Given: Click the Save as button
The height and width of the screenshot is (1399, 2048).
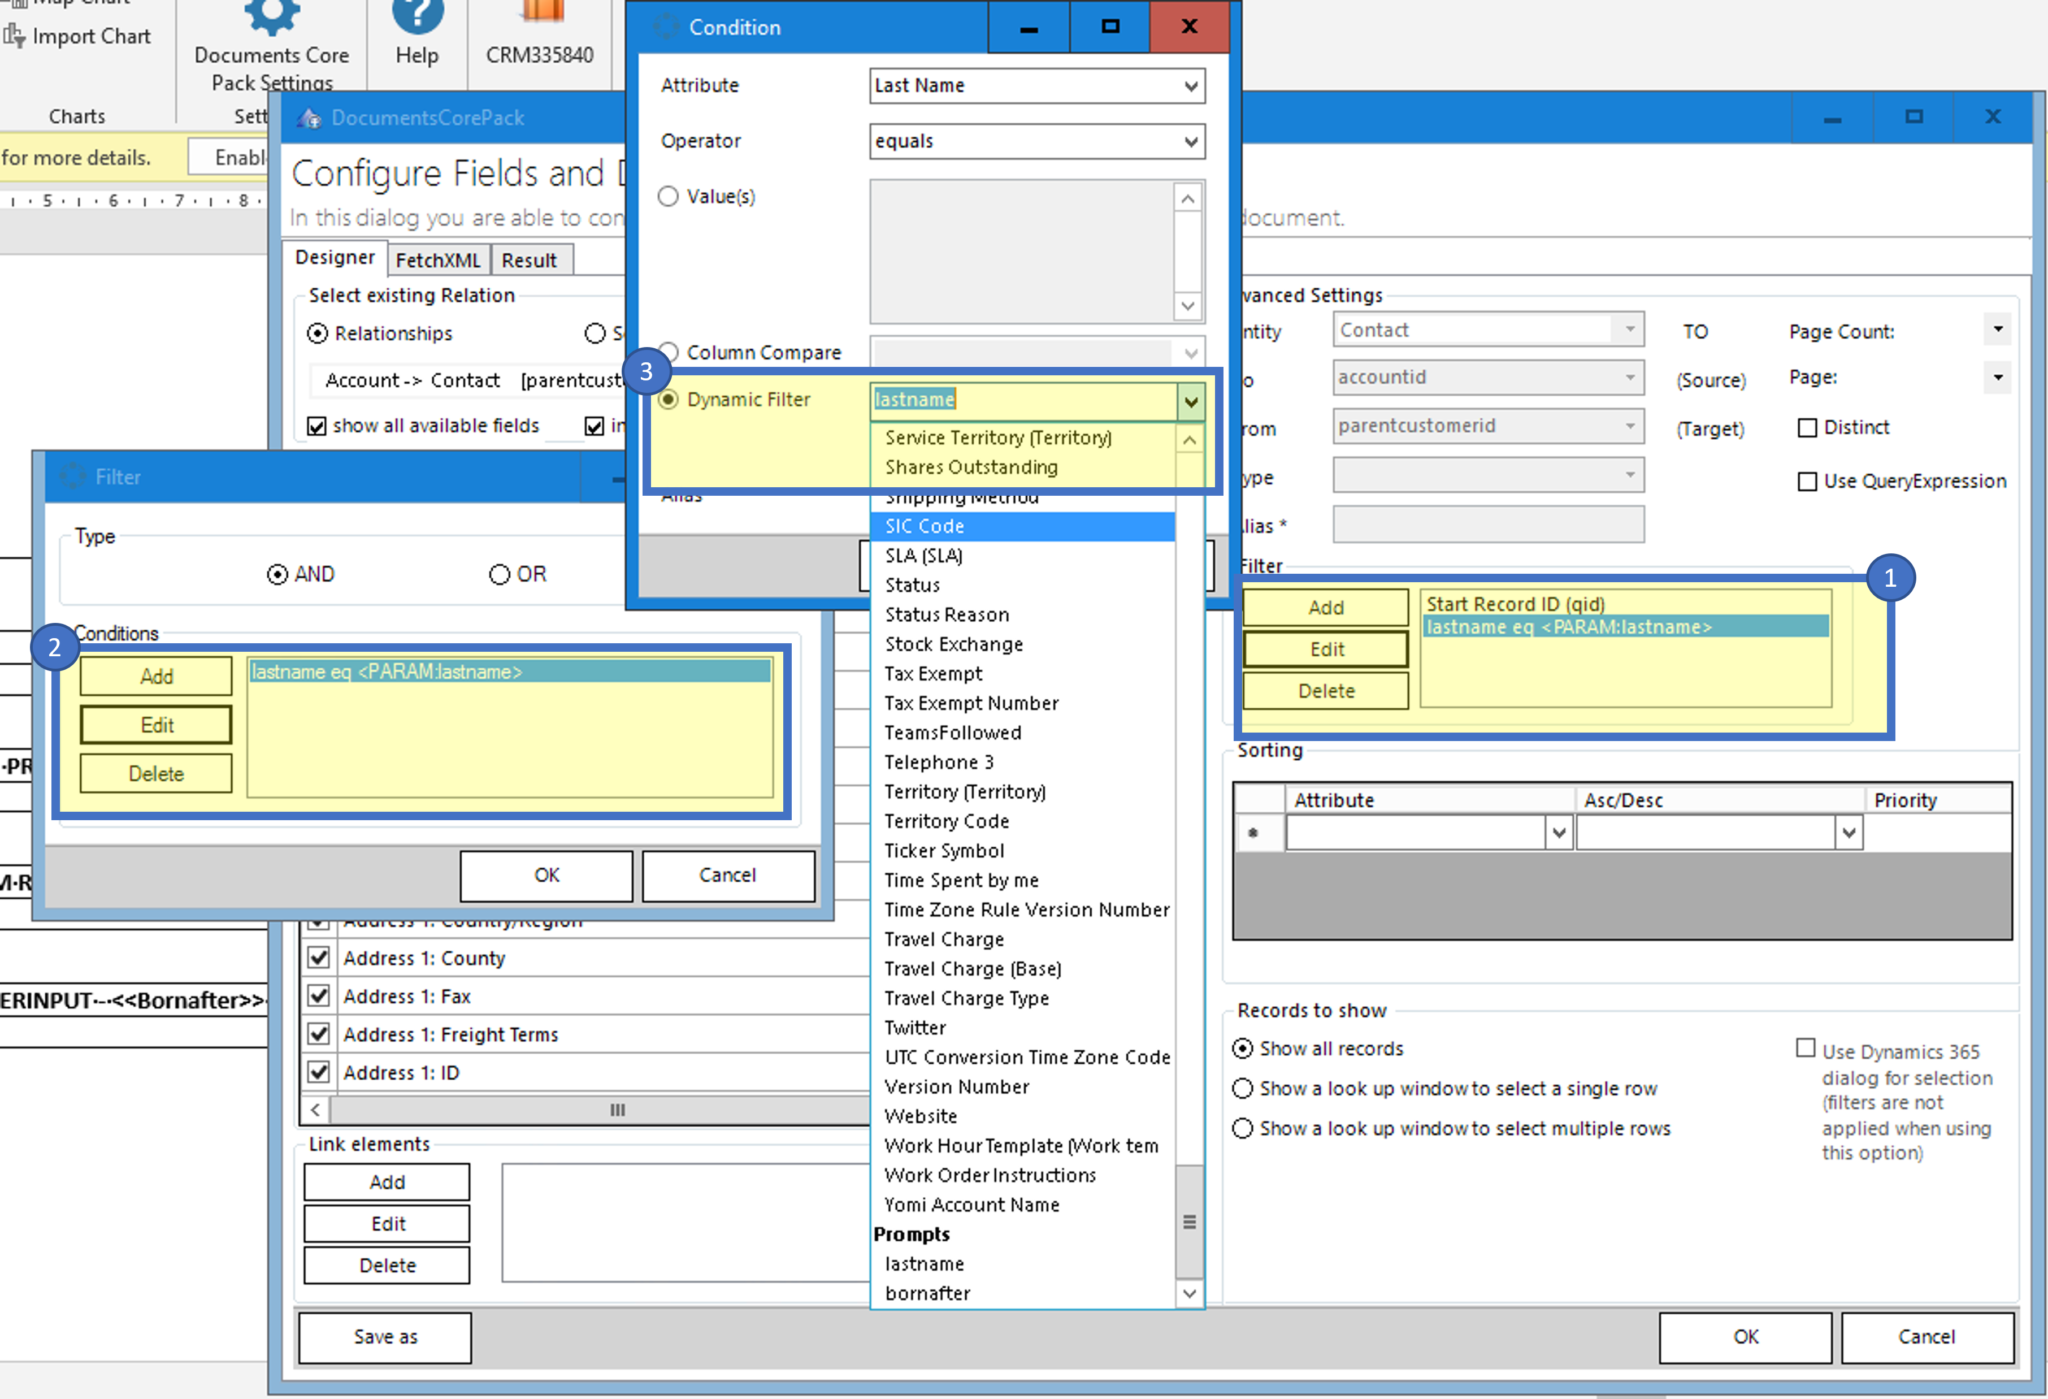Looking at the screenshot, I should [x=384, y=1337].
